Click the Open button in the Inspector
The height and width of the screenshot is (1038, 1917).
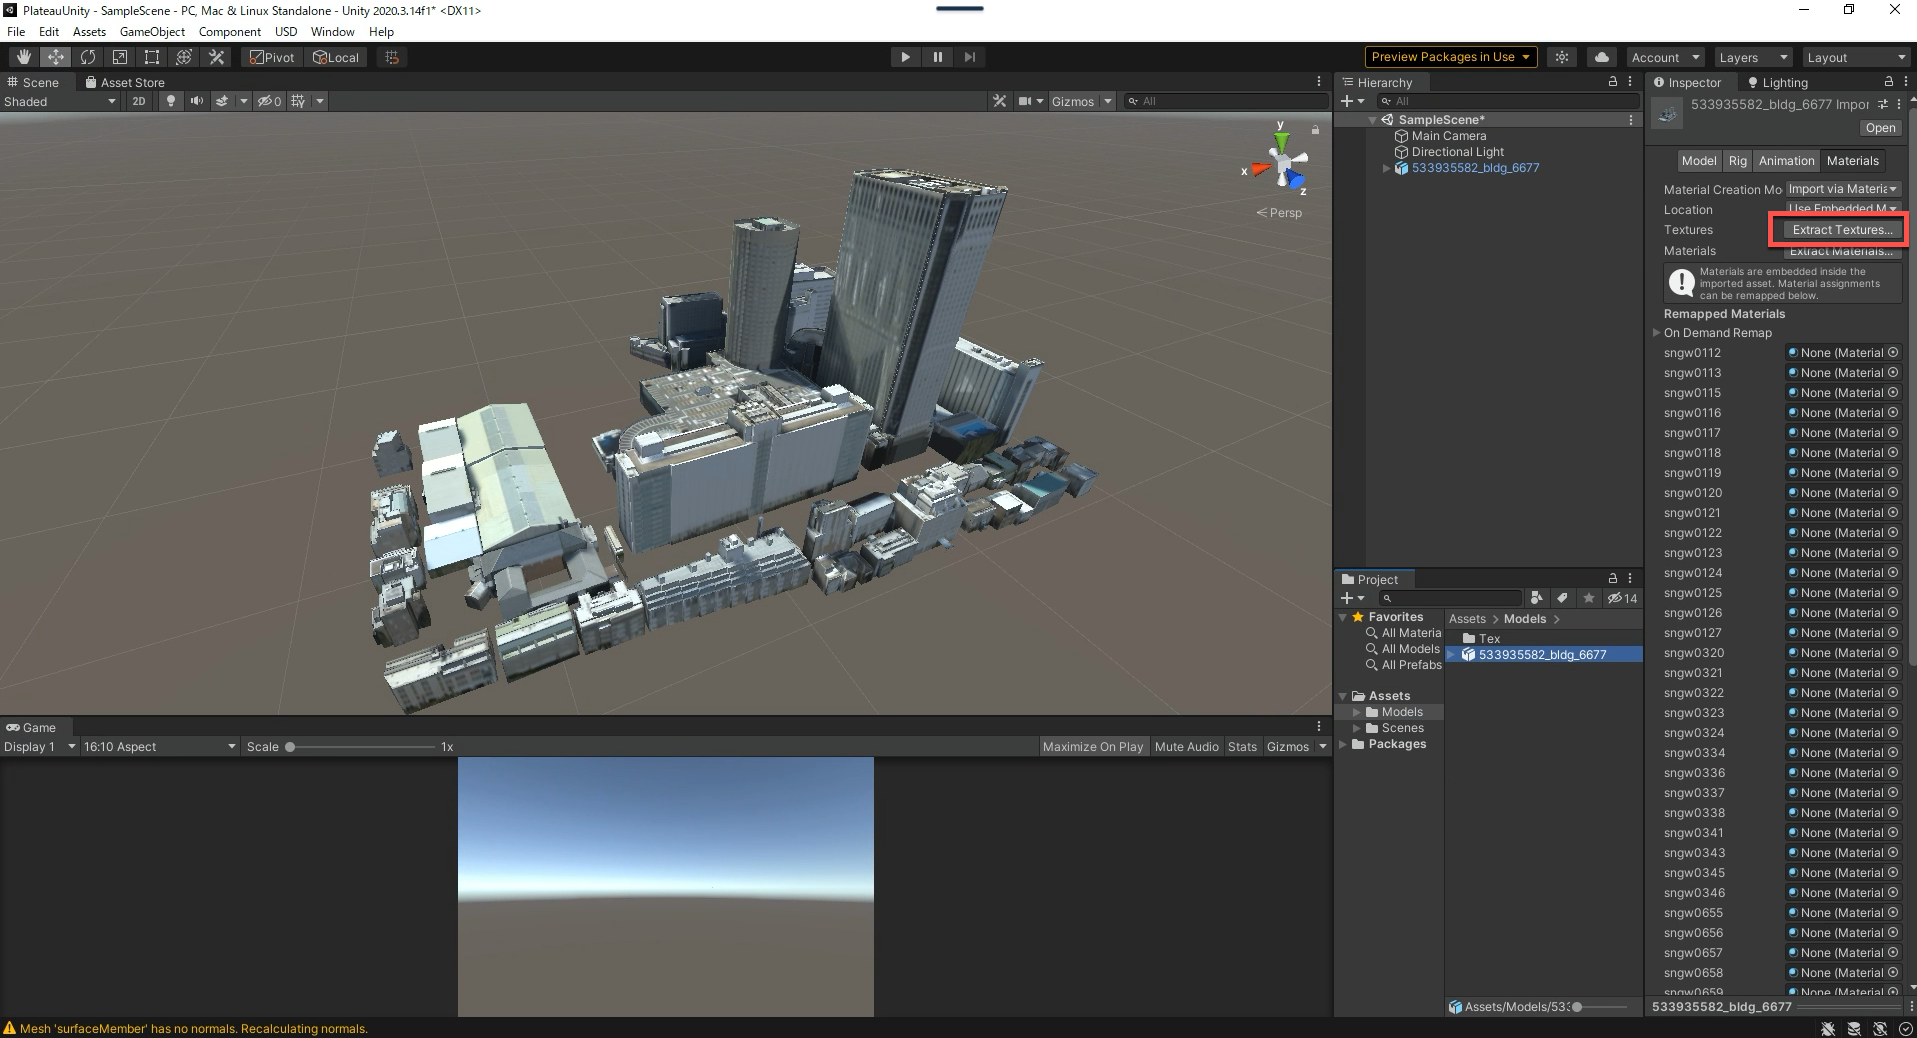click(x=1879, y=128)
